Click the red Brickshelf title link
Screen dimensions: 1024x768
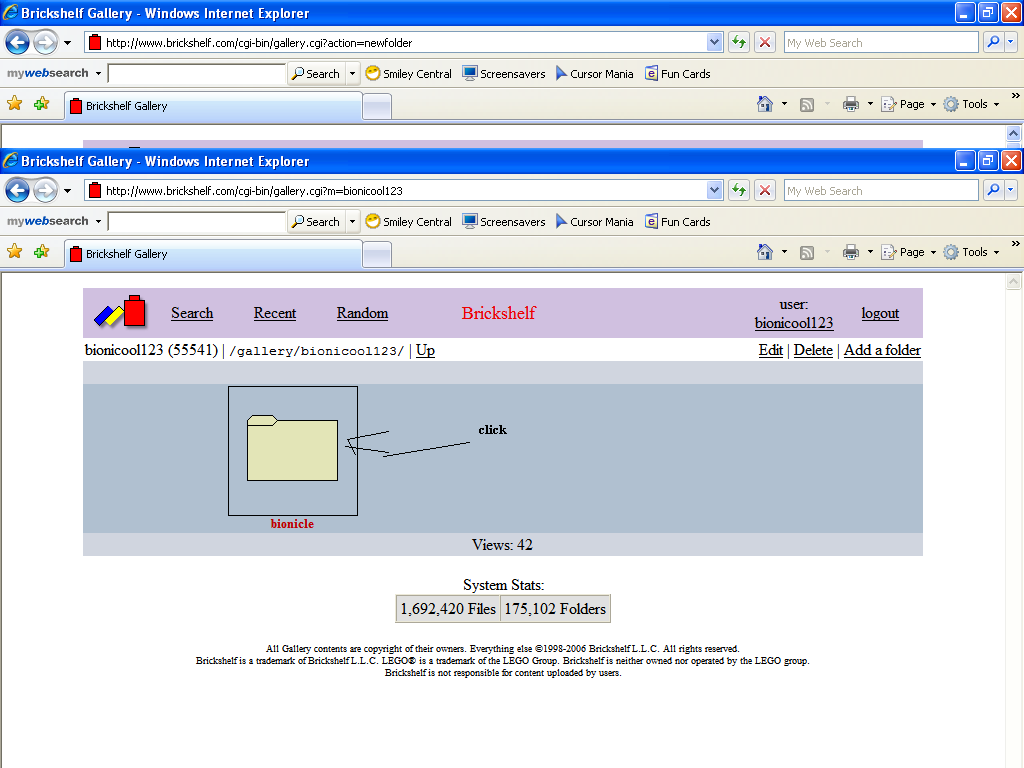click(498, 313)
